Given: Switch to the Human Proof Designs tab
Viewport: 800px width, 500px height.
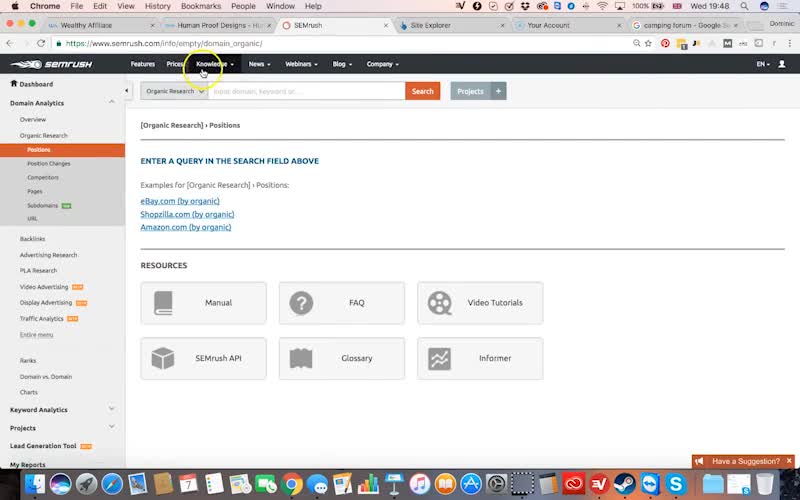Looking at the screenshot, I should point(218,25).
